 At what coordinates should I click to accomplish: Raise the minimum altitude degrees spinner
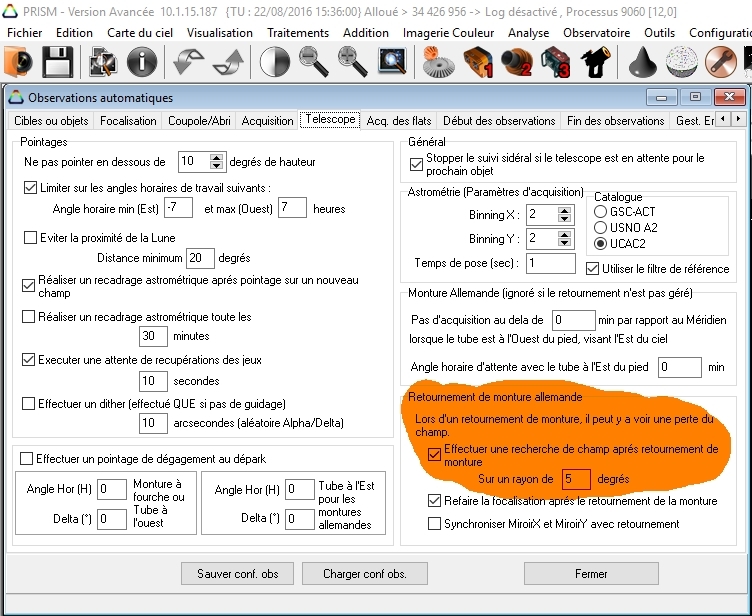click(x=217, y=156)
